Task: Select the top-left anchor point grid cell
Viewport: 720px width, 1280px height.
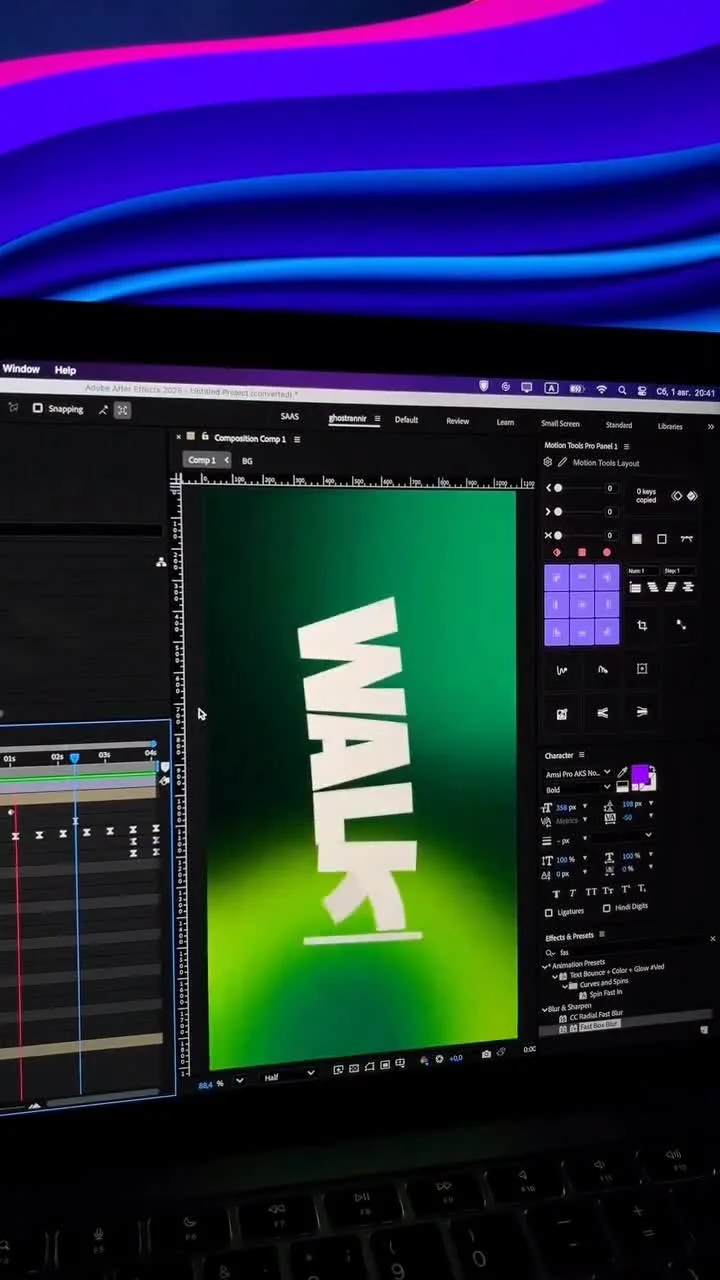Action: click(x=557, y=578)
